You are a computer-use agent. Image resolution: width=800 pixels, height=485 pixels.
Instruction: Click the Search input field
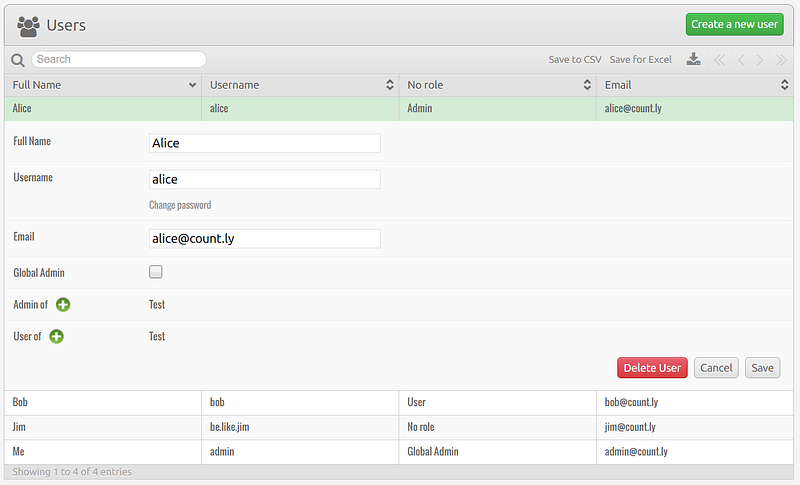coord(119,59)
